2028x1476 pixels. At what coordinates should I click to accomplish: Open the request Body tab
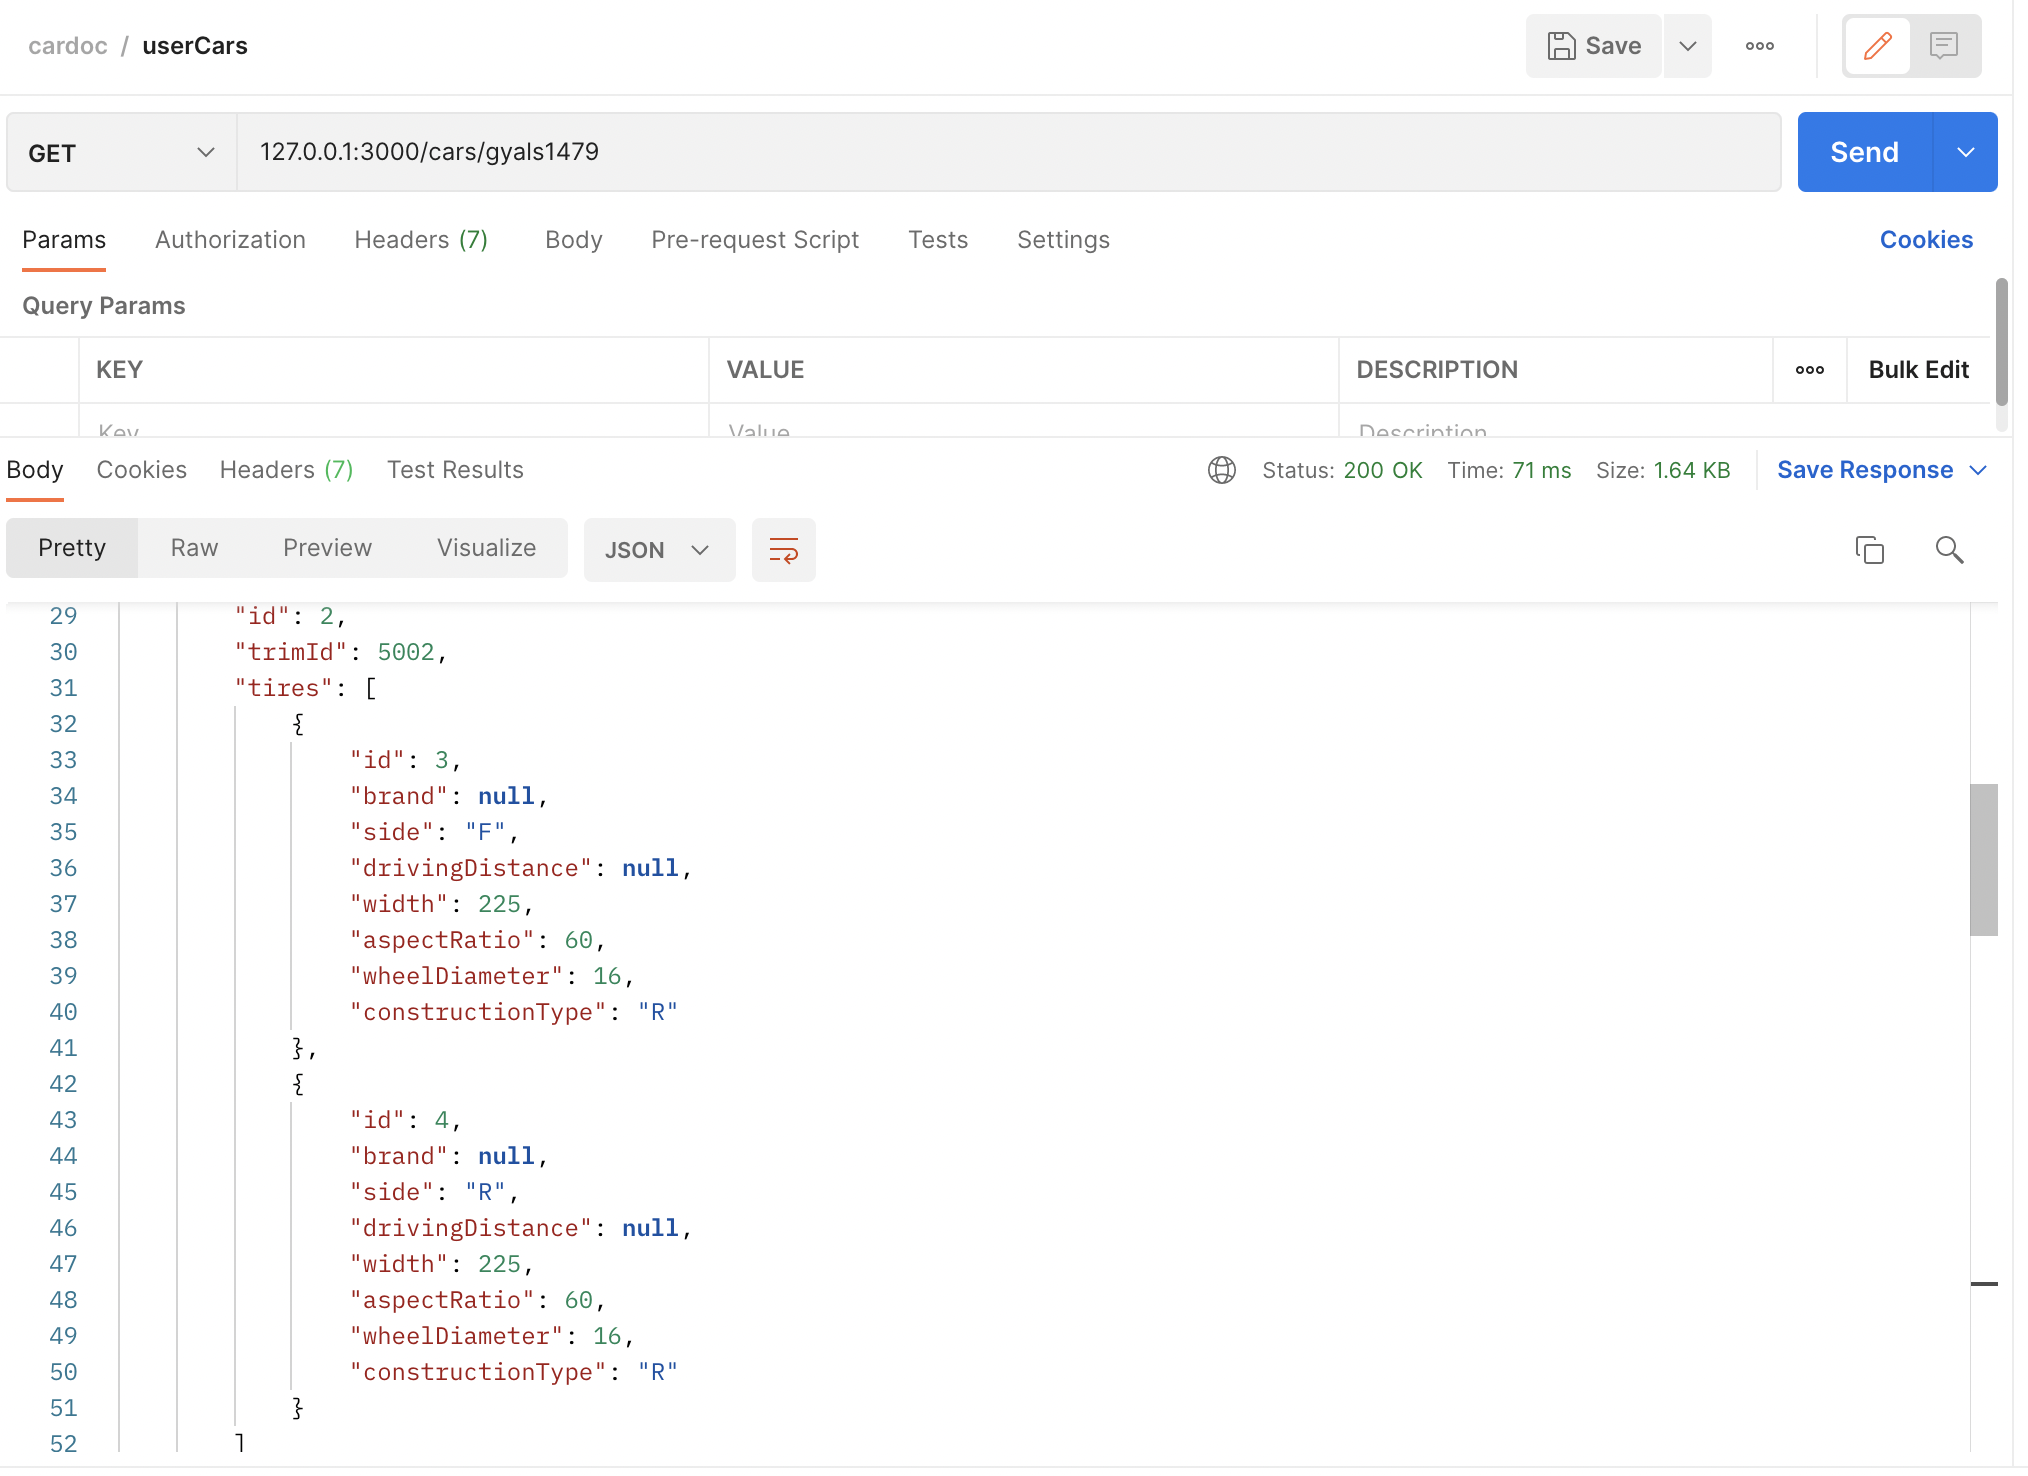point(574,240)
